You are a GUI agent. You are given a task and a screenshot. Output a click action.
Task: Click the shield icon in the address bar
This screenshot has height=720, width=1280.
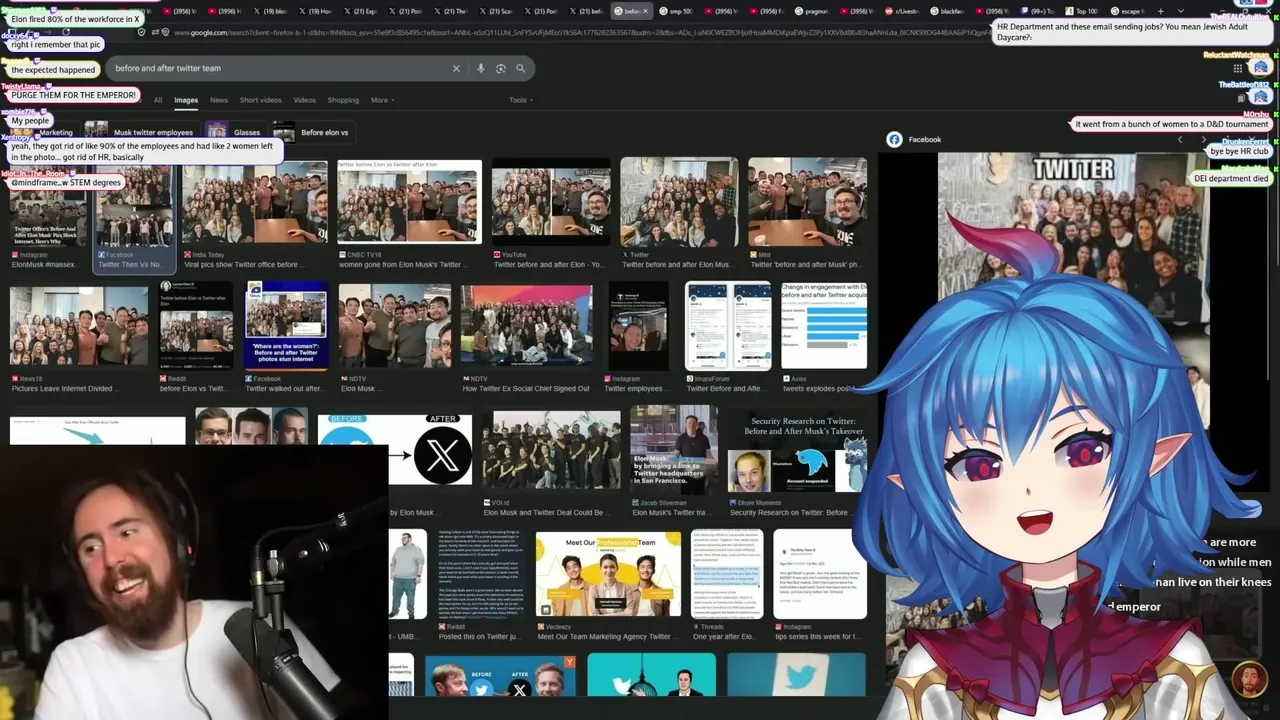click(141, 32)
